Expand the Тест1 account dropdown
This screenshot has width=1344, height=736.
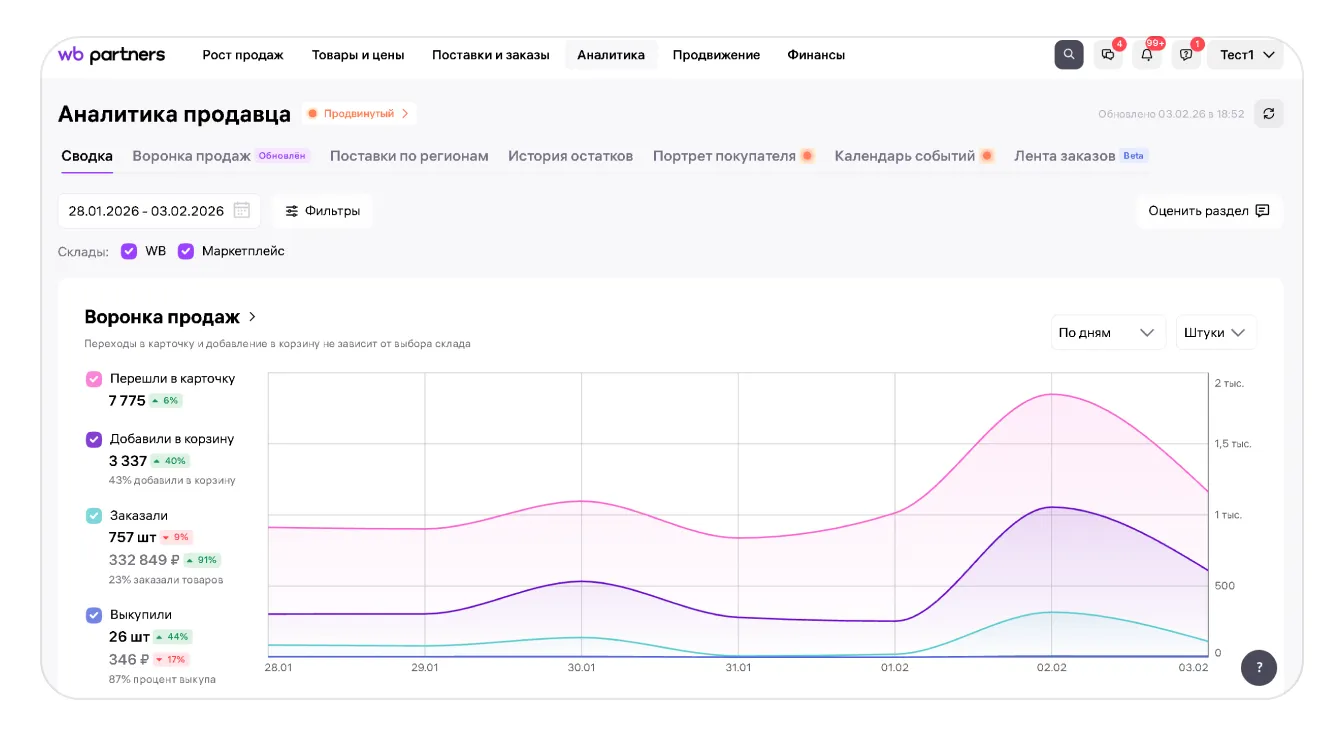click(x=1245, y=55)
